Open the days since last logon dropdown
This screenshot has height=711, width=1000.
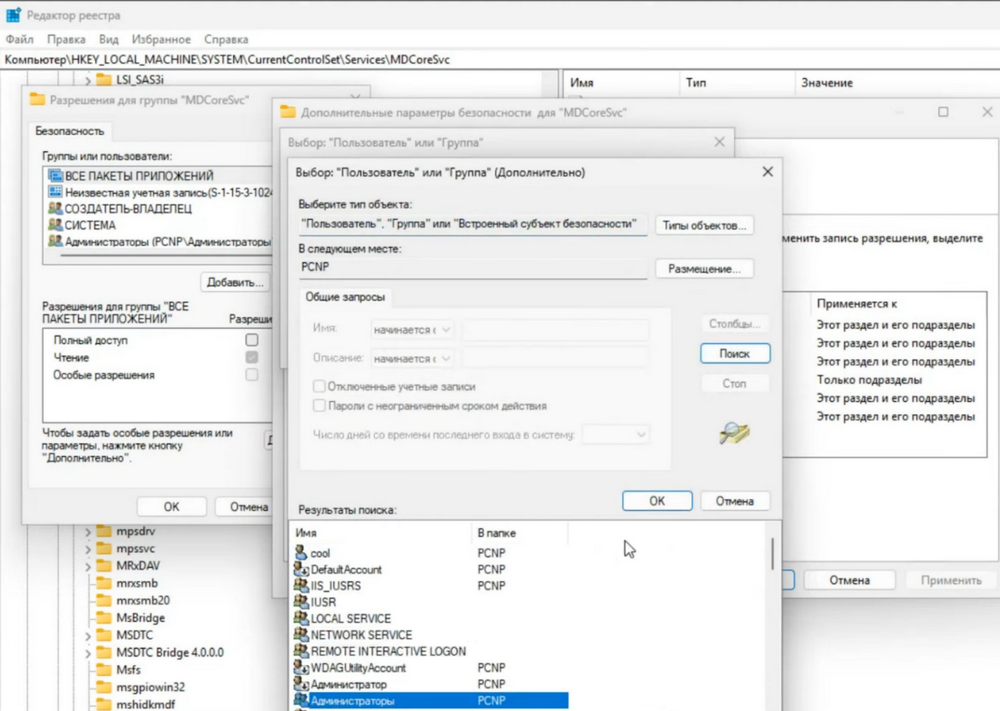[x=615, y=434]
